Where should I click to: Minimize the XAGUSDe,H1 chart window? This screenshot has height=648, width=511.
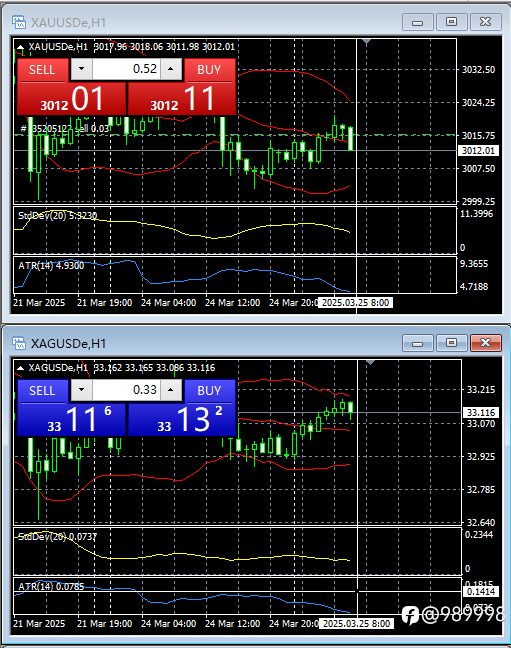tap(418, 343)
